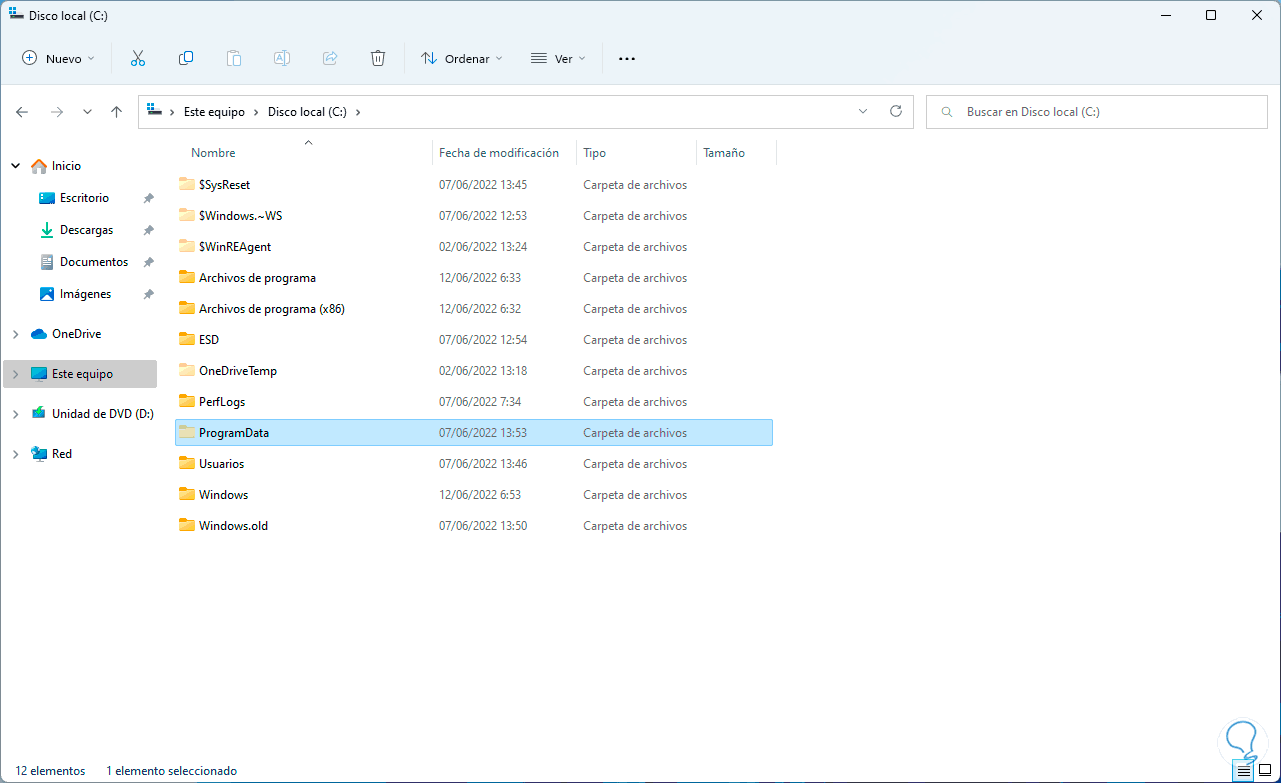Select Descargas in the sidebar
This screenshot has height=783, width=1281.
click(x=87, y=230)
